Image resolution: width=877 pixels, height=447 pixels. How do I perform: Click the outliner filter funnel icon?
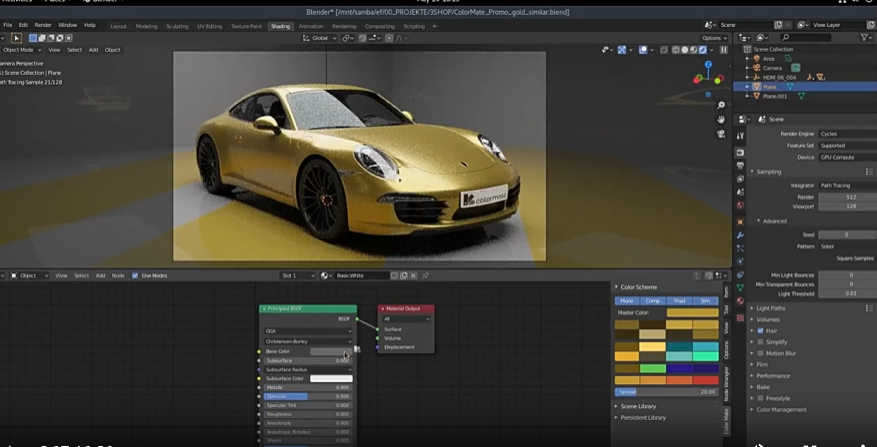[x=866, y=38]
